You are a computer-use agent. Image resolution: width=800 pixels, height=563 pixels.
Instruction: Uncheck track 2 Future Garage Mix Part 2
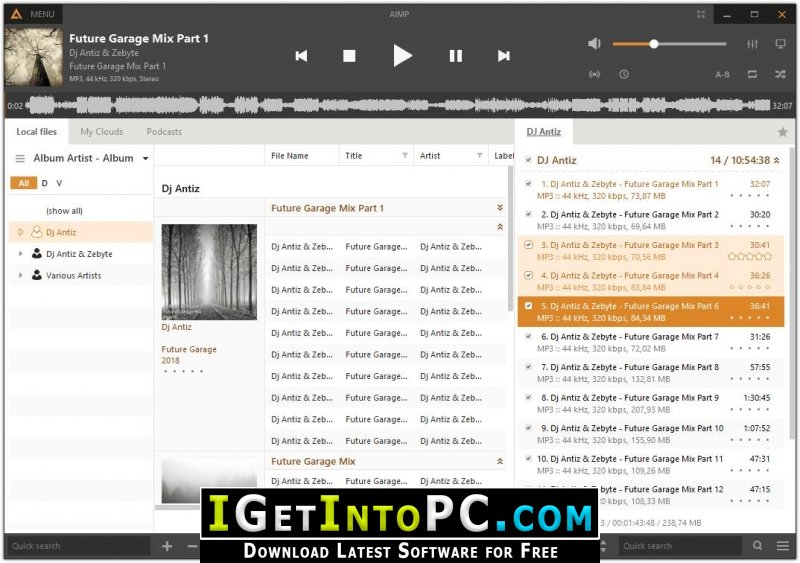pos(529,214)
